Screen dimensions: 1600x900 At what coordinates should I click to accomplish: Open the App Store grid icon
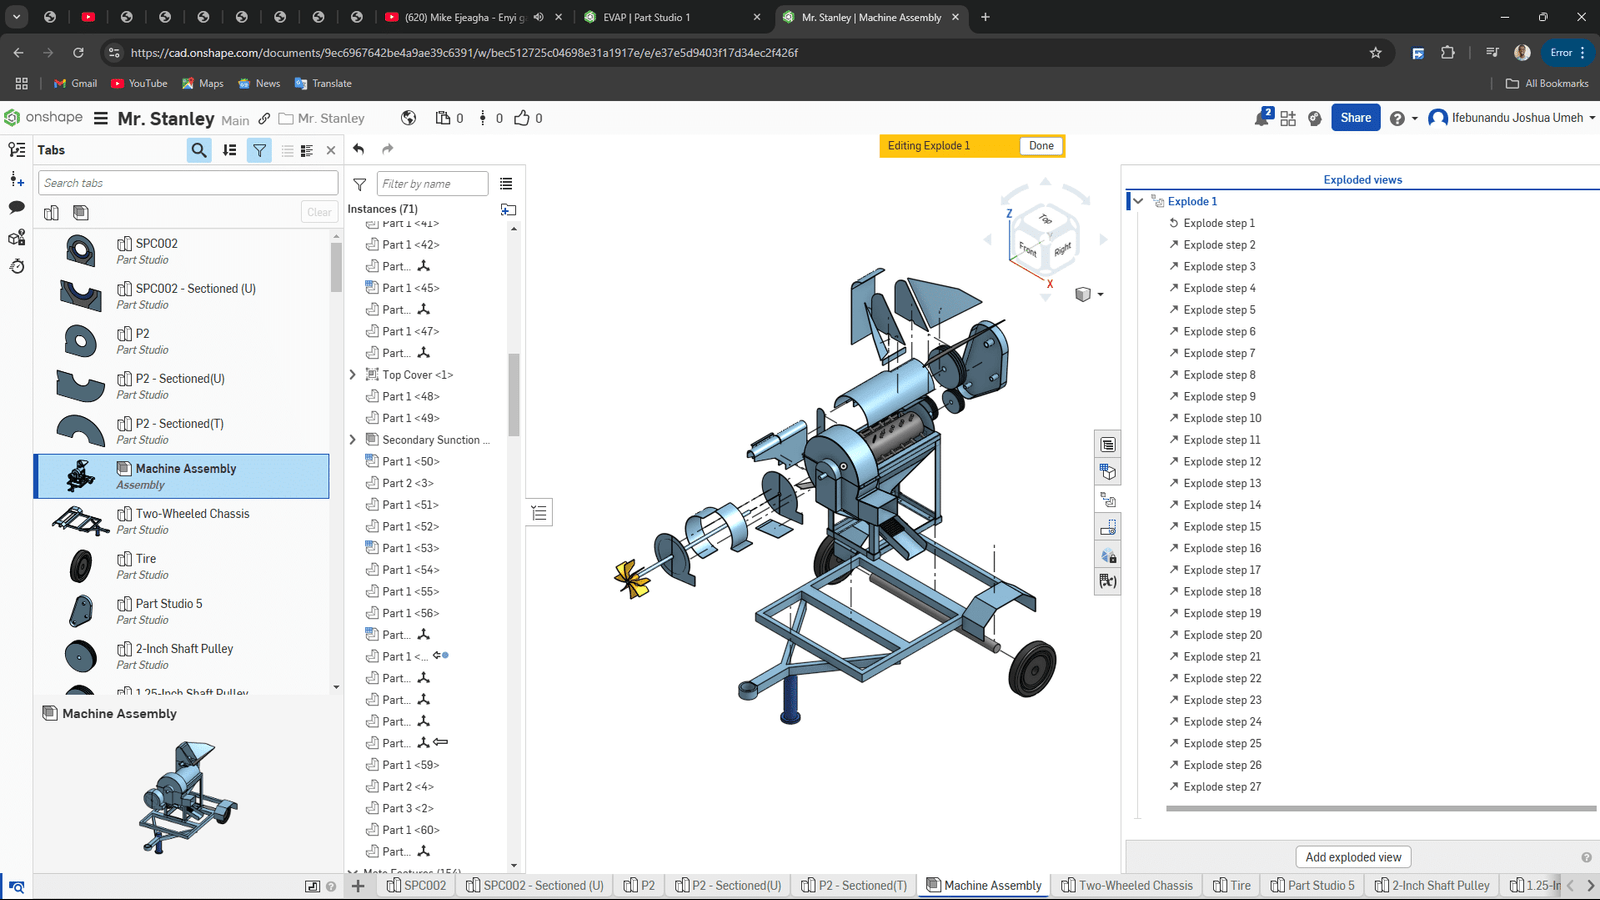click(x=1288, y=118)
